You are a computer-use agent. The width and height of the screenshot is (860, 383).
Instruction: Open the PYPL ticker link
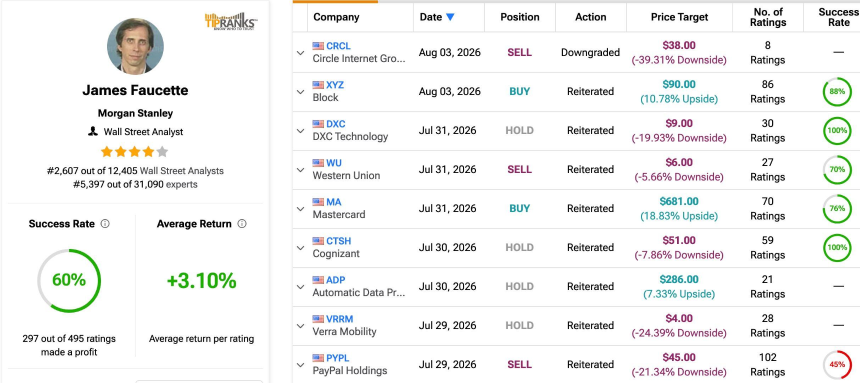(x=337, y=358)
